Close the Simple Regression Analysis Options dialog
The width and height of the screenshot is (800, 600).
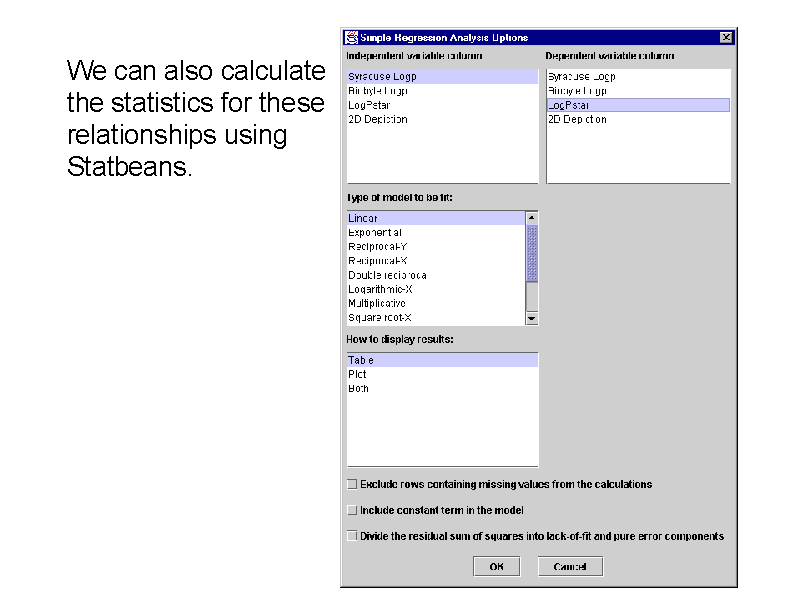point(726,37)
